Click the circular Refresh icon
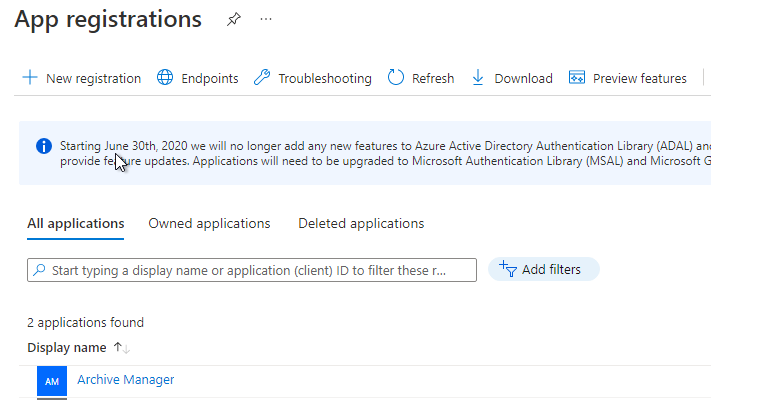 point(396,77)
